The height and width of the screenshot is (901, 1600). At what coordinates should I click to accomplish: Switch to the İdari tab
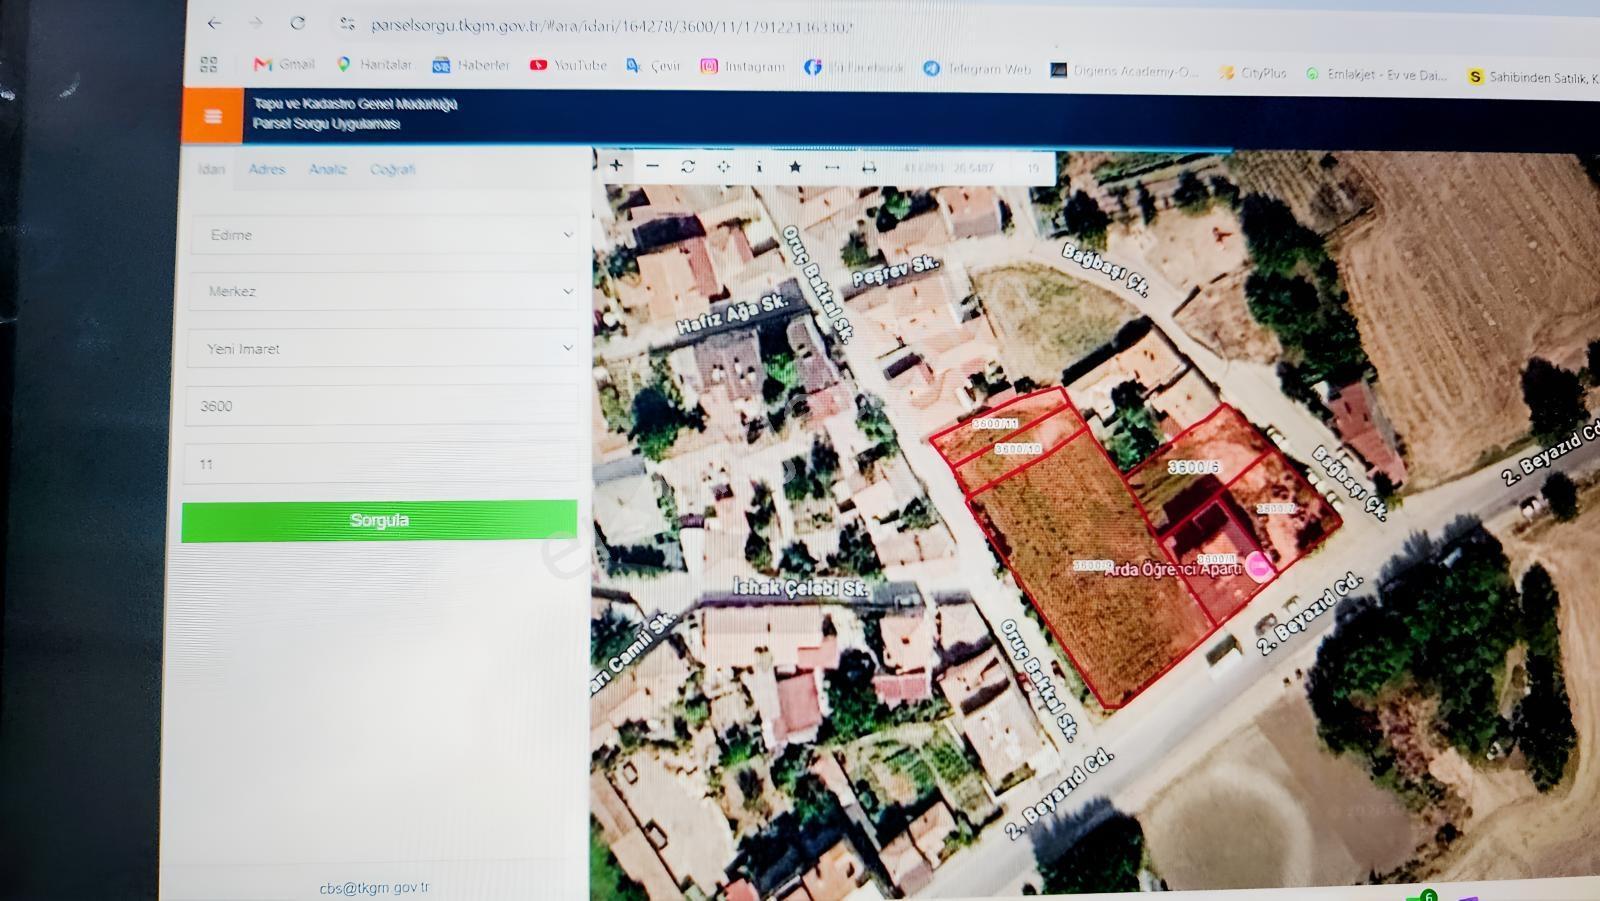click(x=211, y=169)
